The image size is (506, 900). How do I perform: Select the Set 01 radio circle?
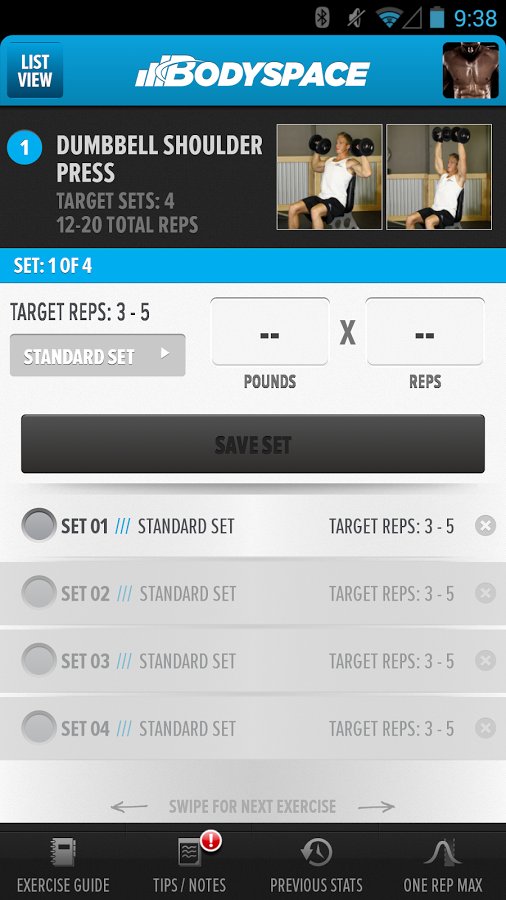pos(38,525)
